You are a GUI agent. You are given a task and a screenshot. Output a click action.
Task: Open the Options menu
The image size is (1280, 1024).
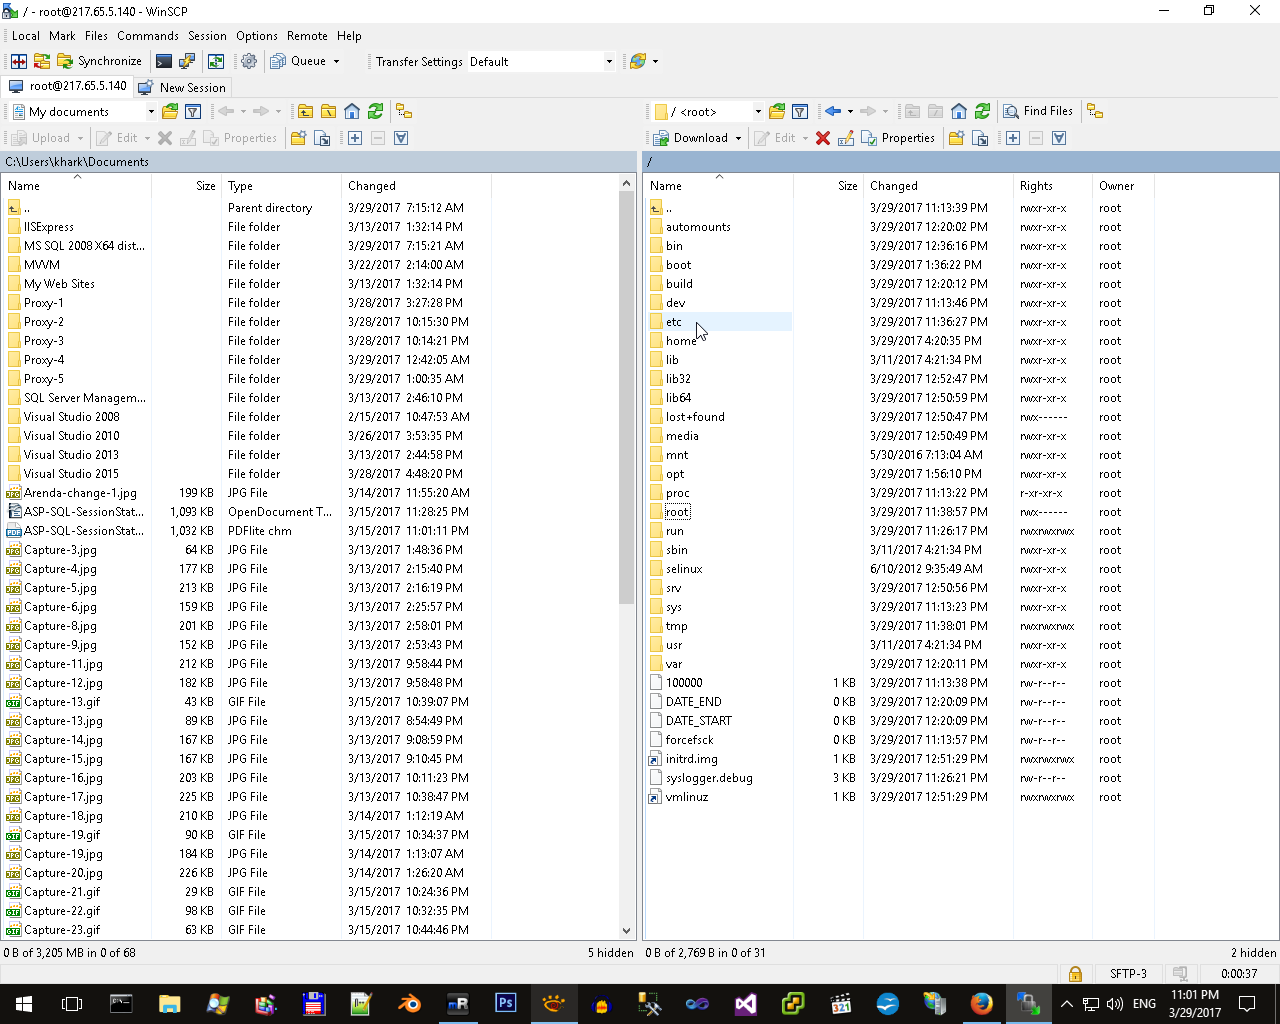coord(257,36)
